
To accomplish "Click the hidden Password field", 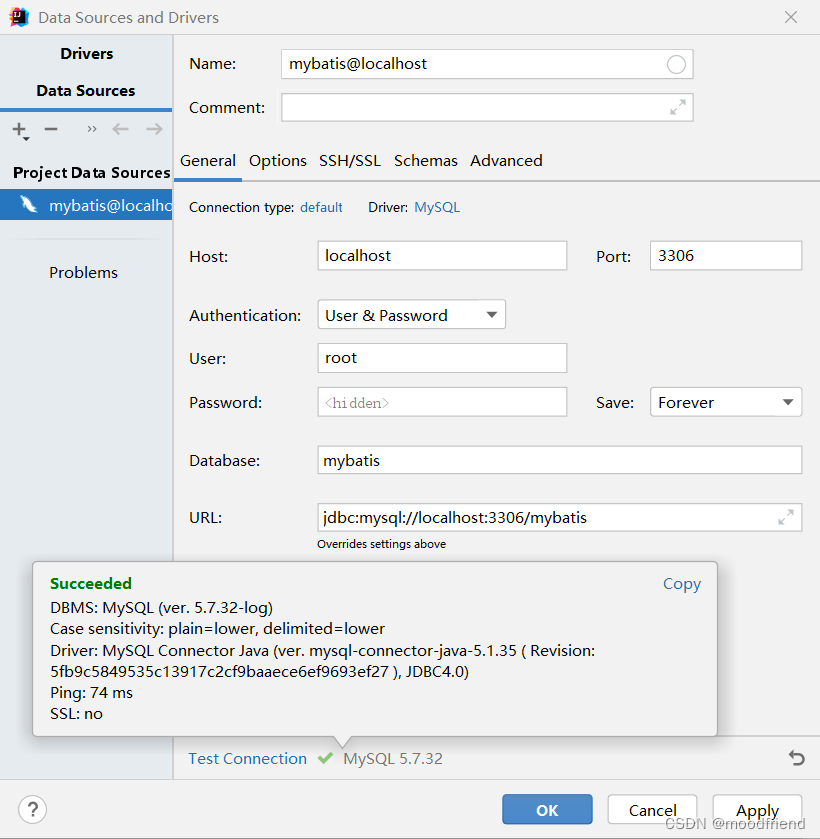I will tap(442, 402).
